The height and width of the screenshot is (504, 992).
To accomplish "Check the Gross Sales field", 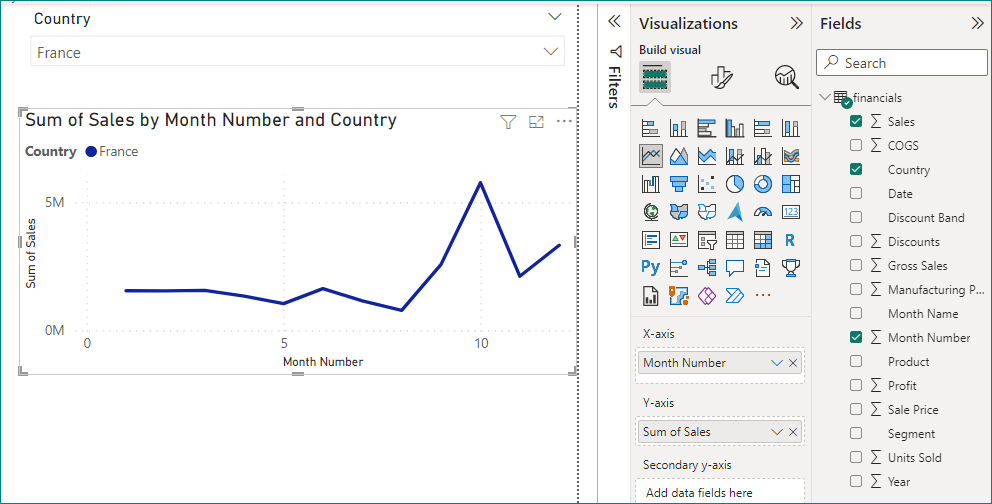I will (x=856, y=266).
